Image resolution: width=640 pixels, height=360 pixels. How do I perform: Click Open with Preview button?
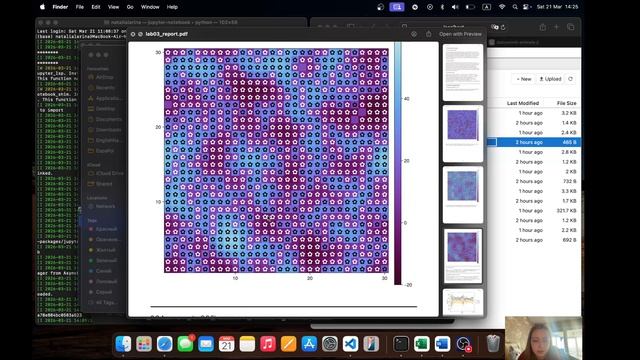[460, 34]
